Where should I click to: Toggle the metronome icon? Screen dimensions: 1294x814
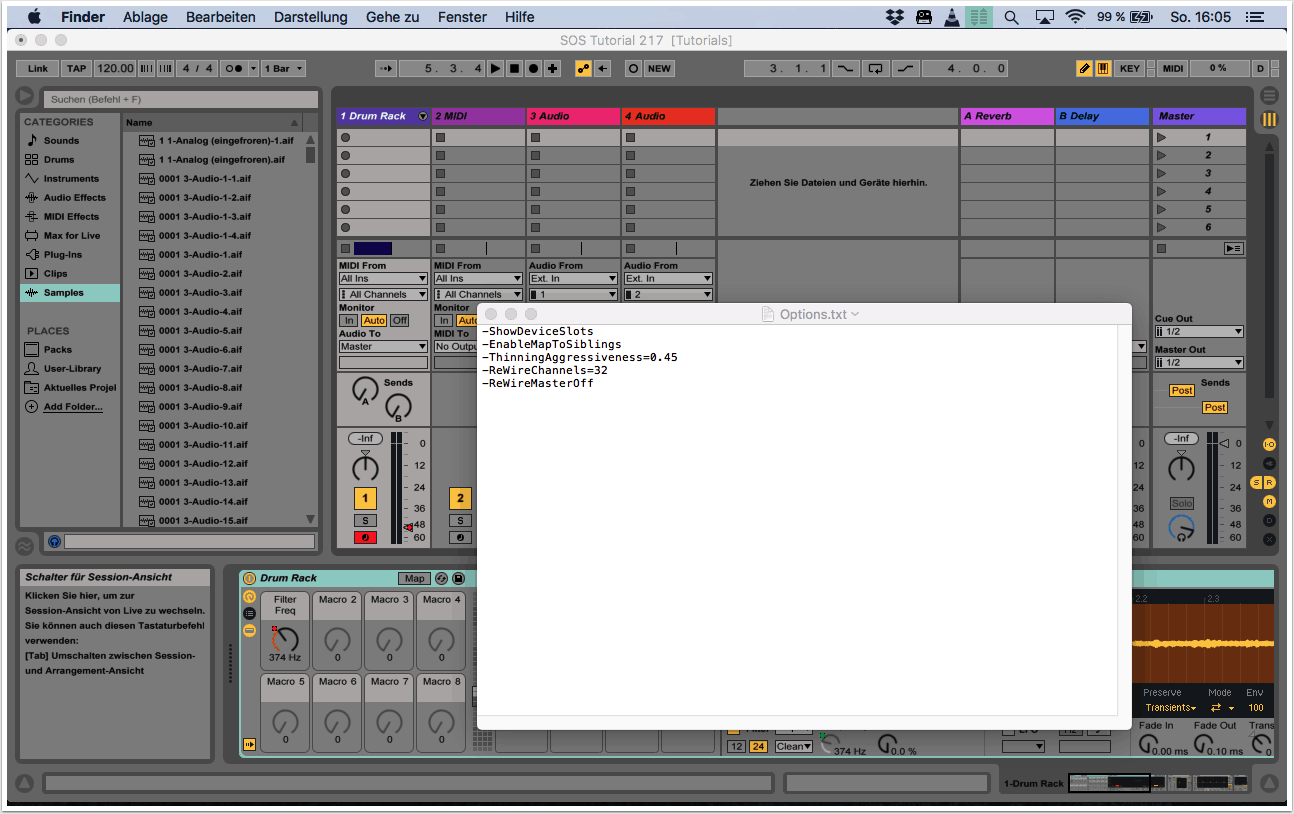[x=236, y=69]
